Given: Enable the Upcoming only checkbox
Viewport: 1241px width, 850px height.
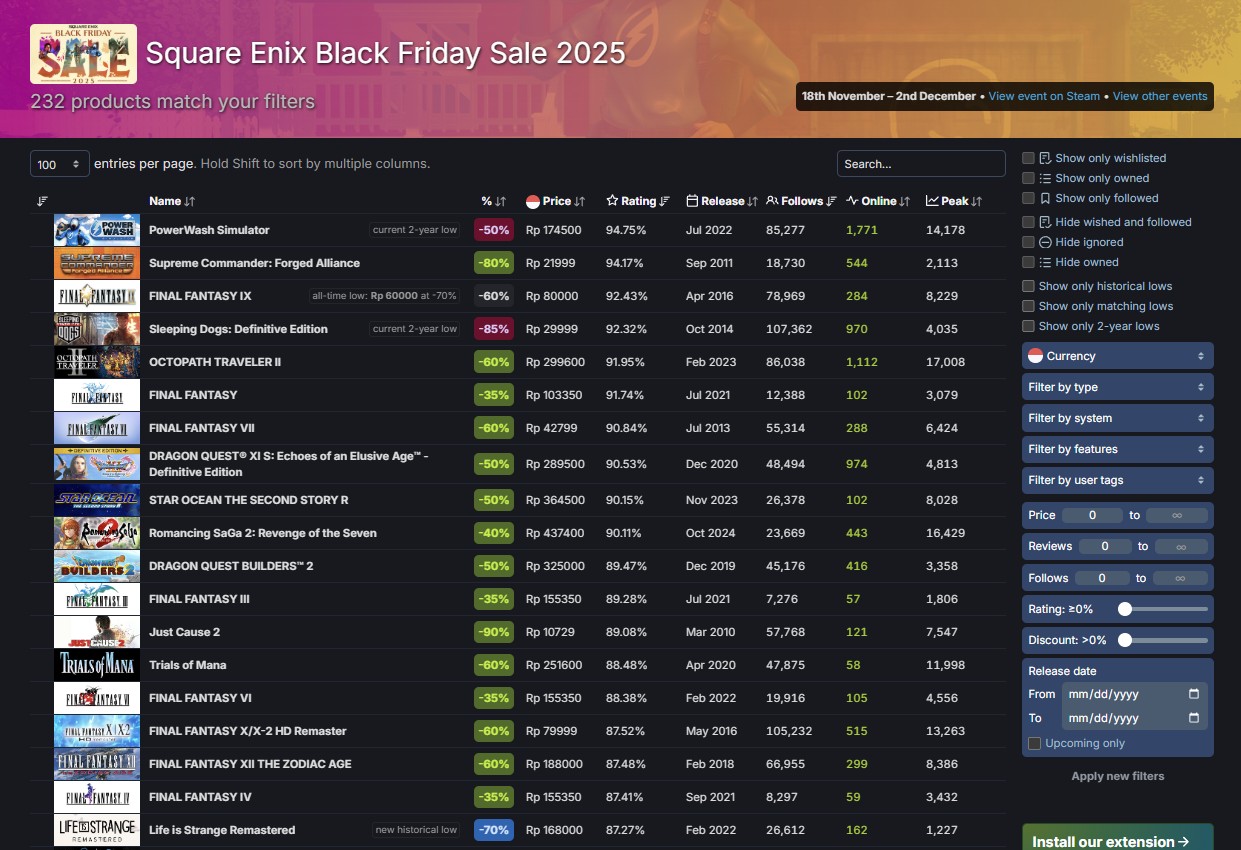Looking at the screenshot, I should click(1035, 742).
